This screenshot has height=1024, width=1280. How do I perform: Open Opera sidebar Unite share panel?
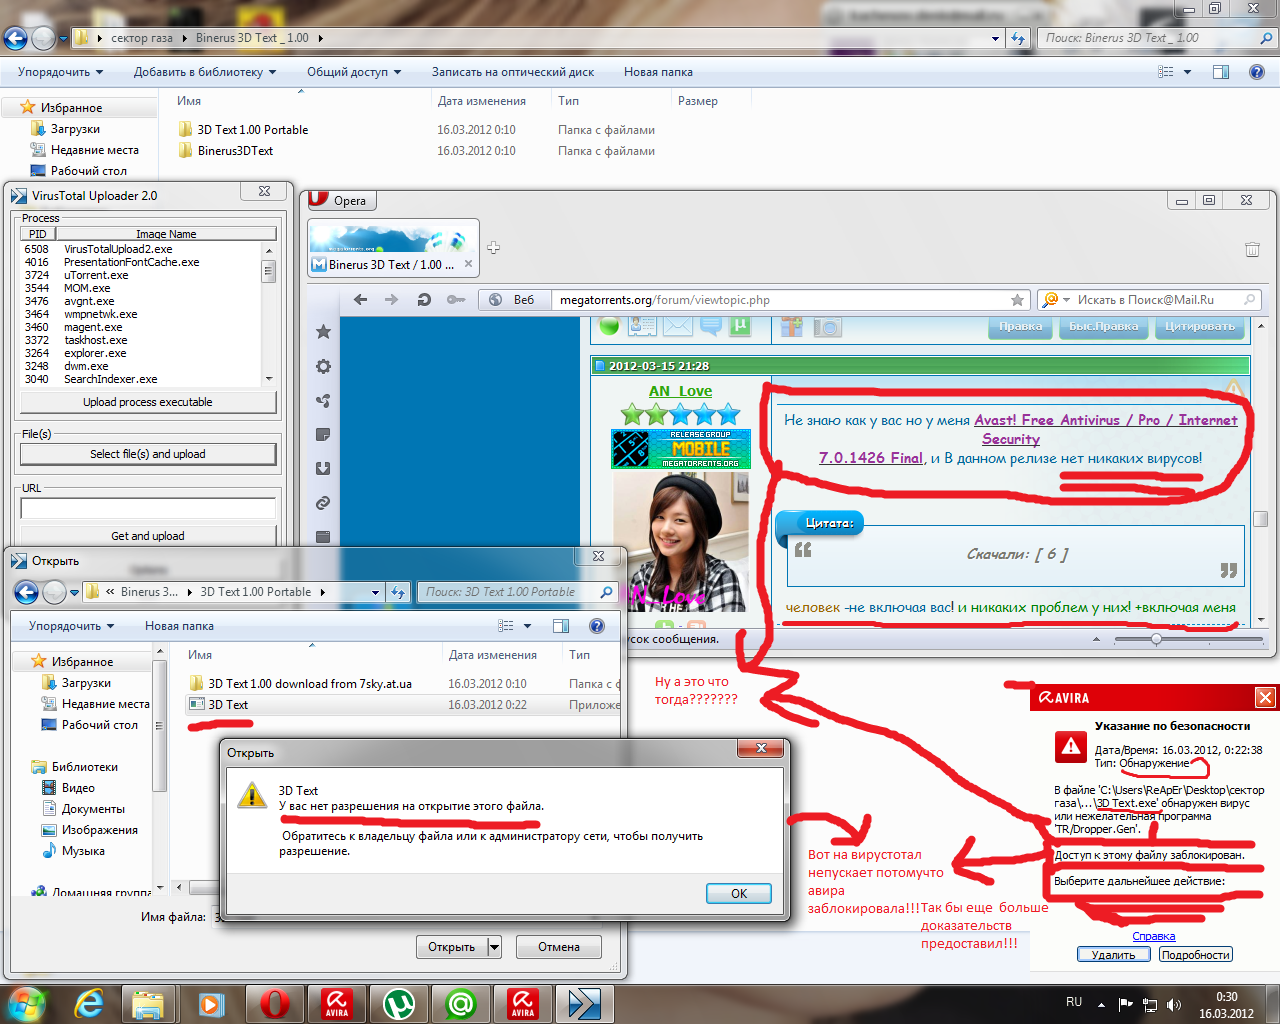(x=323, y=400)
